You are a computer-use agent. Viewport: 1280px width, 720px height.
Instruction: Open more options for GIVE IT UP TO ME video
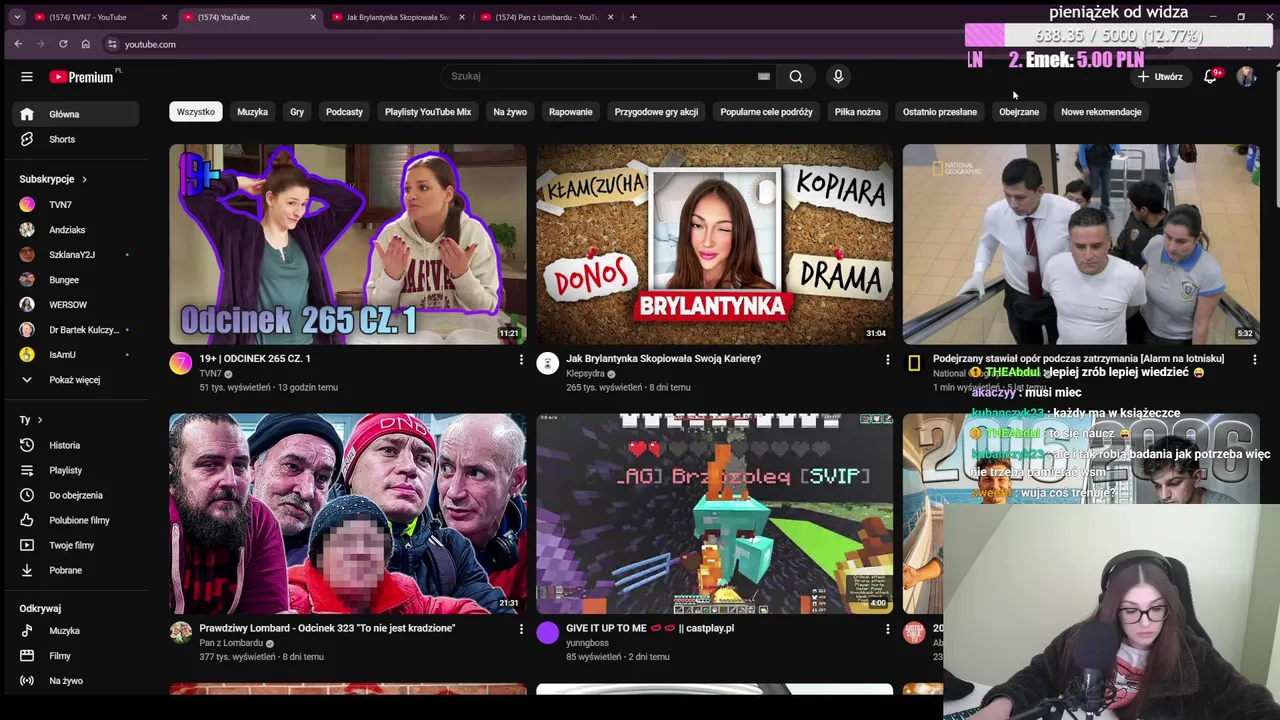pos(887,629)
